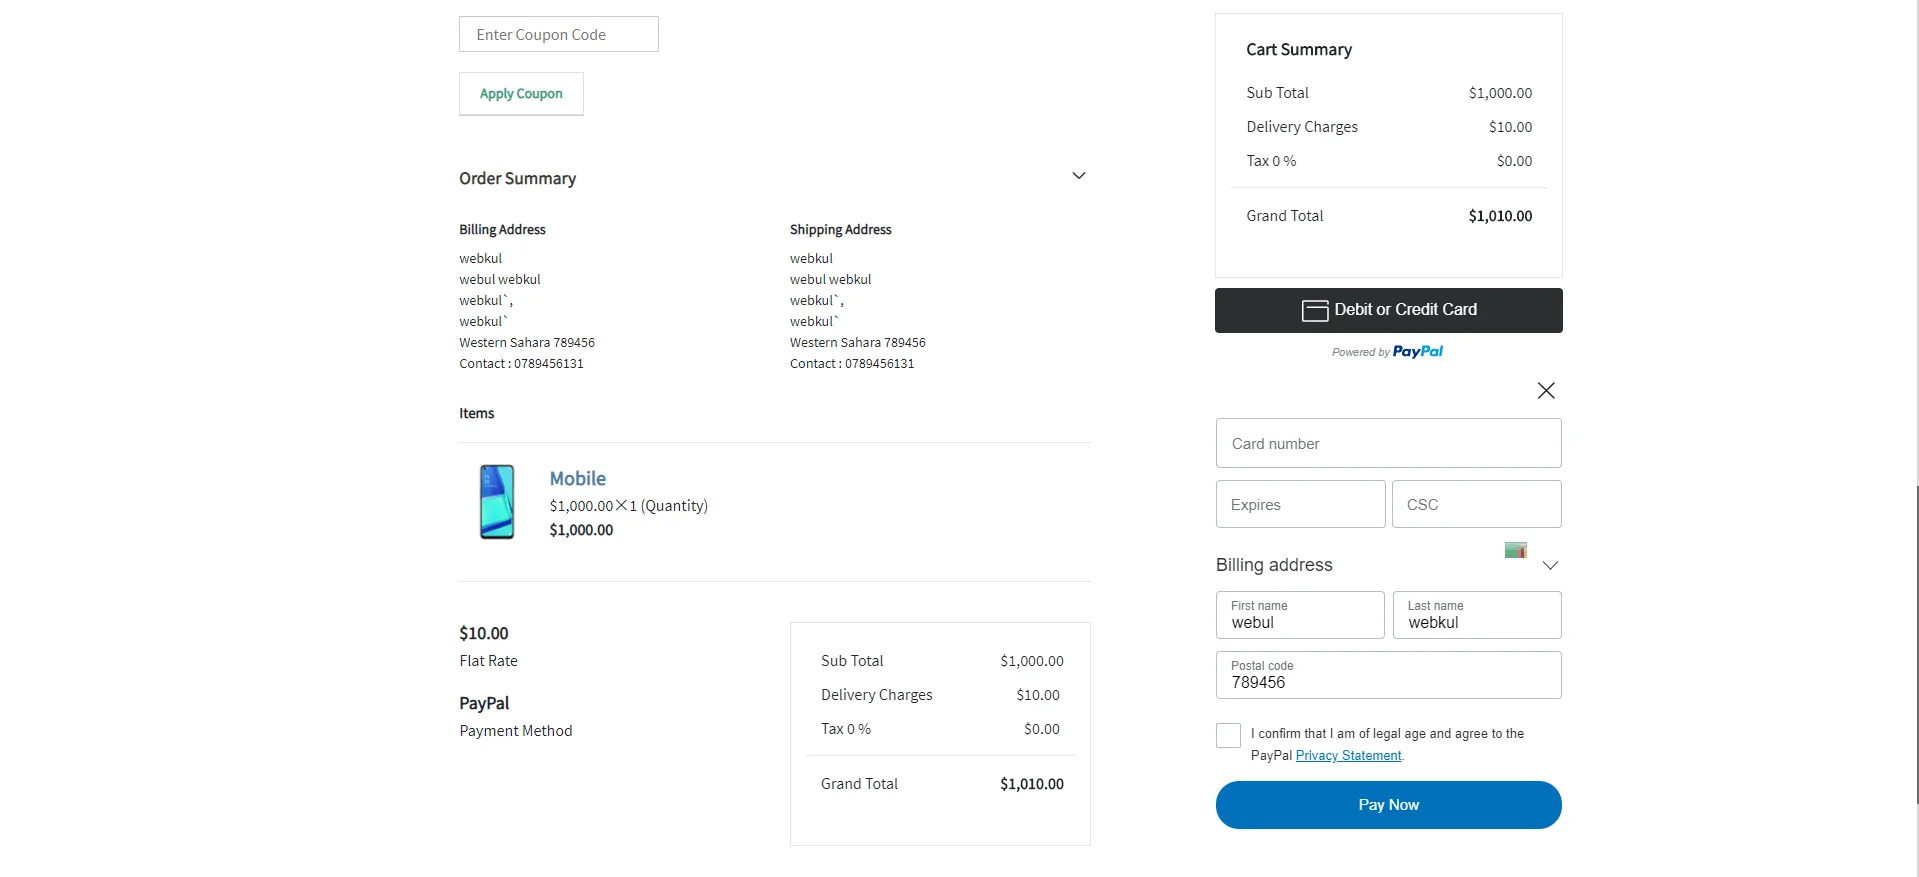The image size is (1919, 877).
Task: Select the Expires date field
Action: [x=1300, y=505]
